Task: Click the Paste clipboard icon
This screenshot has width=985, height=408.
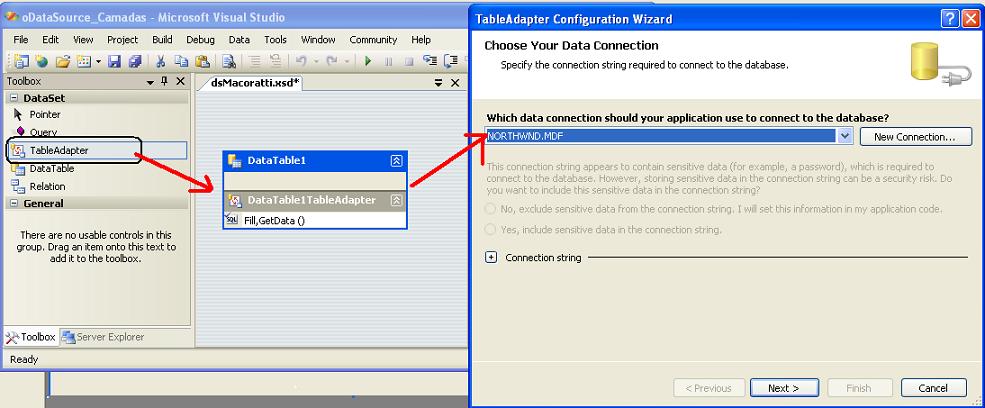Action: click(x=202, y=61)
